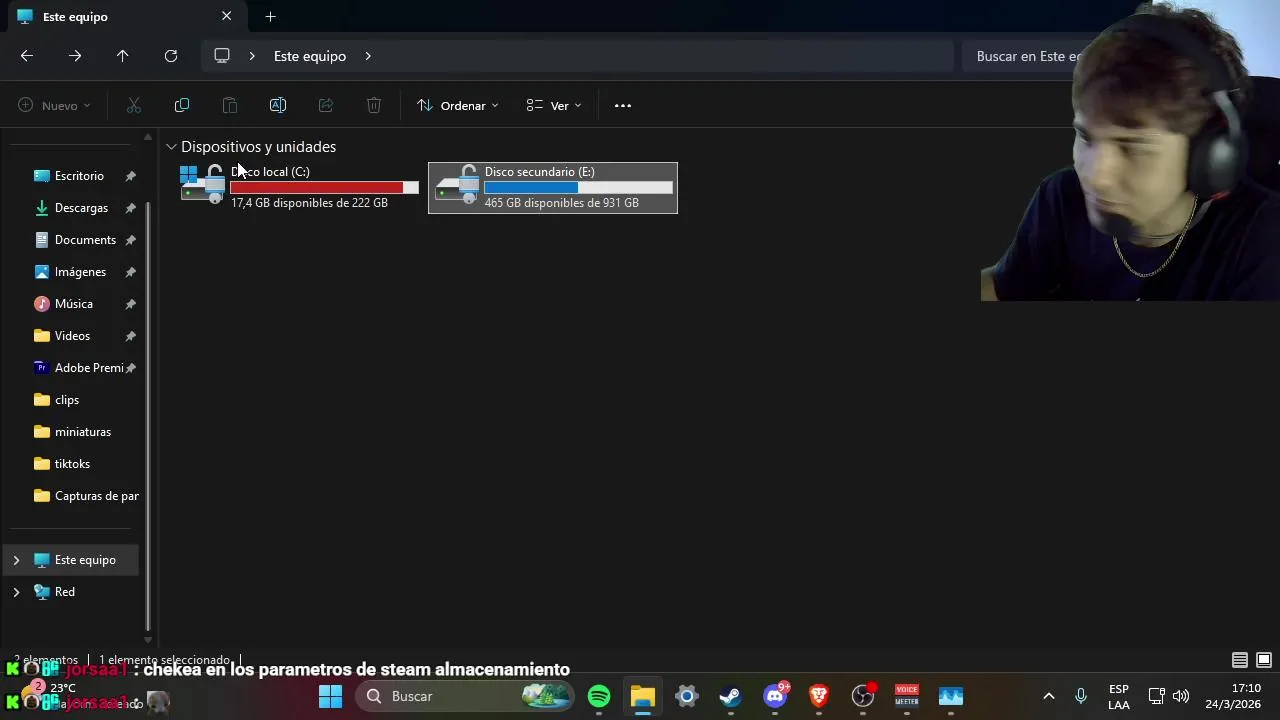Go back with the left arrow button
This screenshot has width=1280, height=720.
point(27,56)
